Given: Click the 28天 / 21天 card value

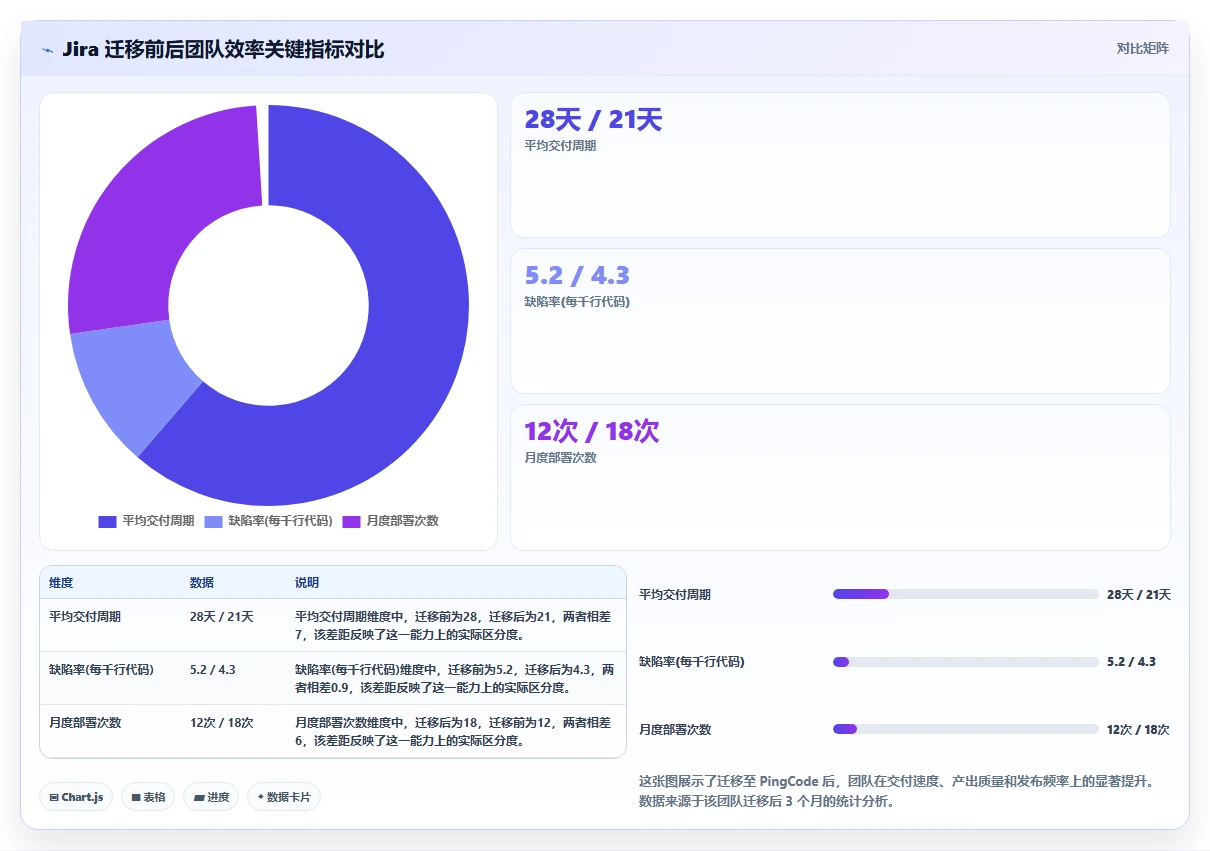Looking at the screenshot, I should pyautogui.click(x=593, y=120).
